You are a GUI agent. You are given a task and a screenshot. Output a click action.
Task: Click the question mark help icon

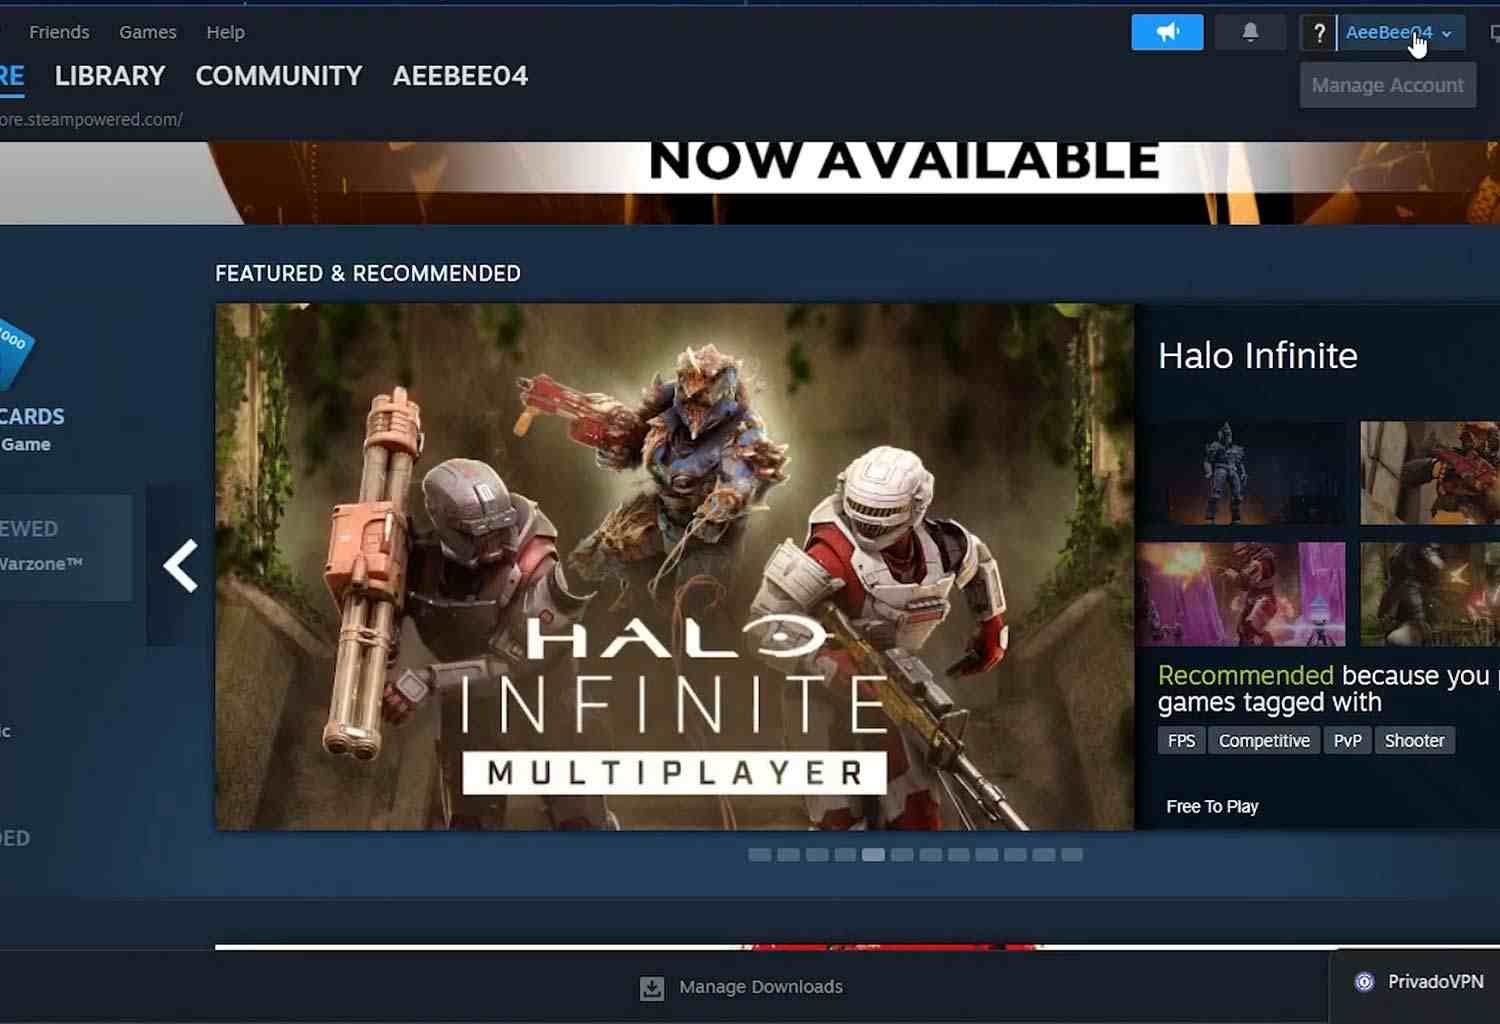click(1319, 33)
